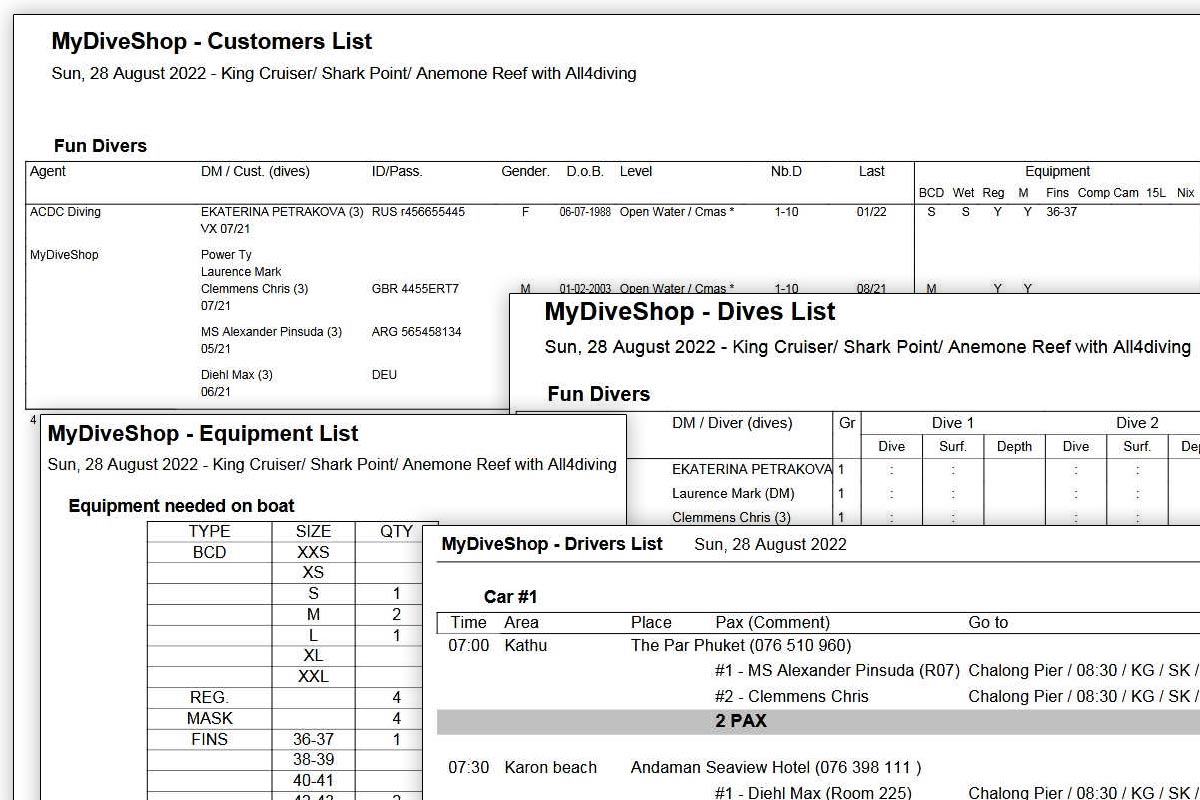This screenshot has width=1200, height=800.
Task: Click the "Agent" column header in Customers List
Action: click(48, 172)
